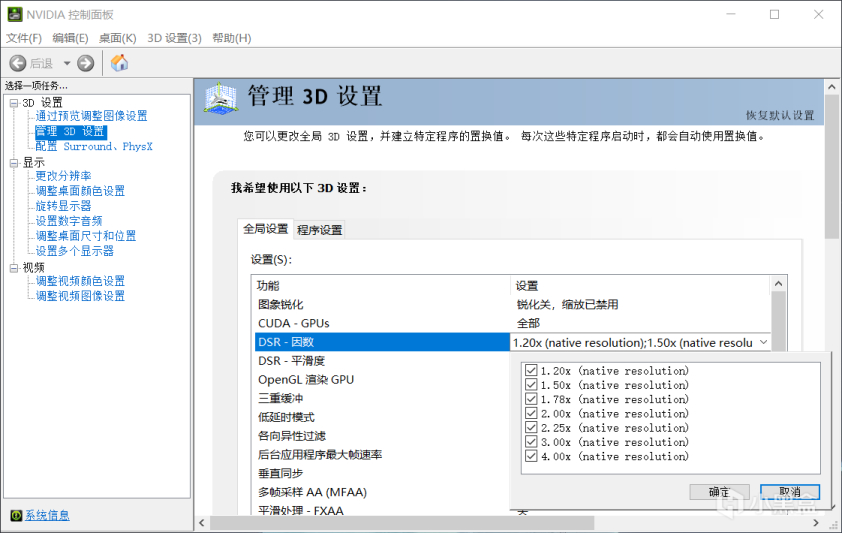Click the 取消 button
The height and width of the screenshot is (533, 842).
point(790,492)
